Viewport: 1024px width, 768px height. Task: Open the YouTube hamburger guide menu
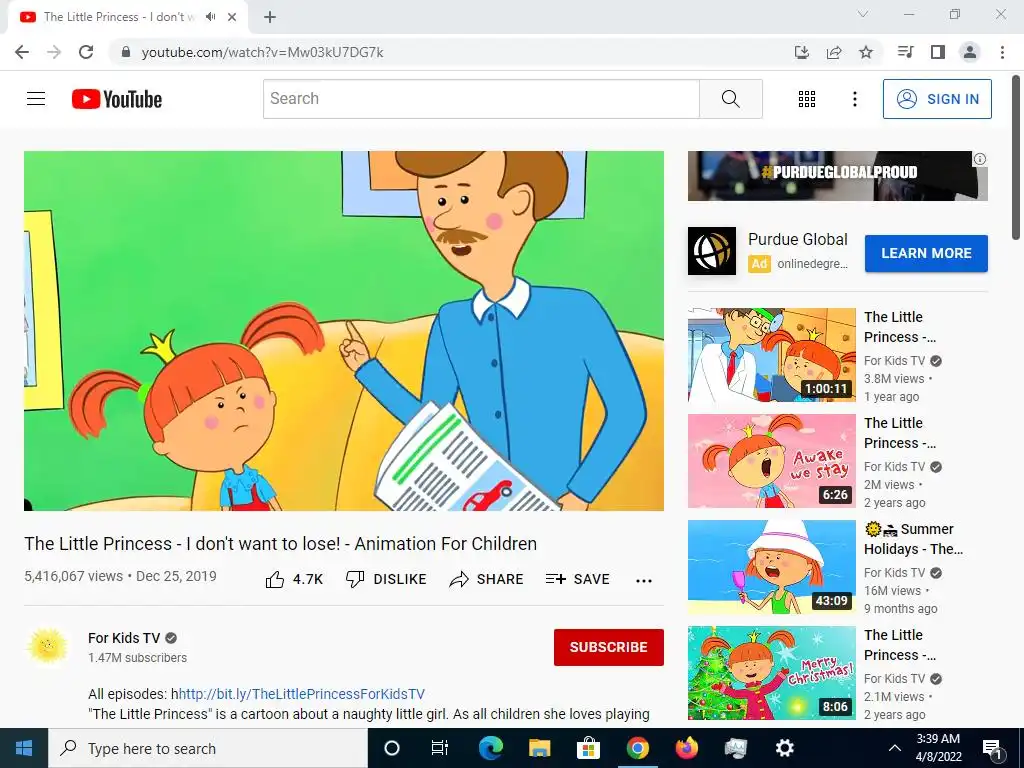(x=36, y=99)
